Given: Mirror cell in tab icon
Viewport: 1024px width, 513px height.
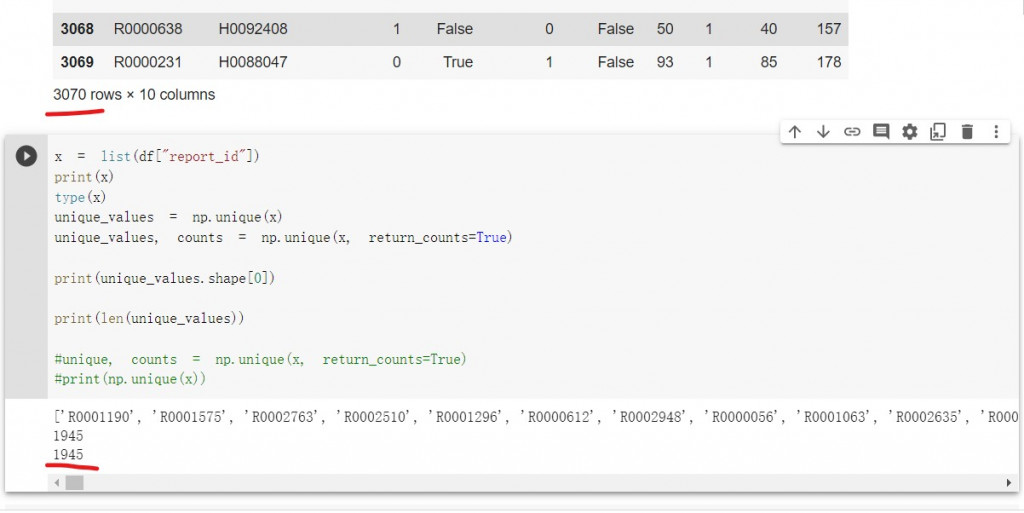Looking at the screenshot, I should pyautogui.click(x=938, y=132).
